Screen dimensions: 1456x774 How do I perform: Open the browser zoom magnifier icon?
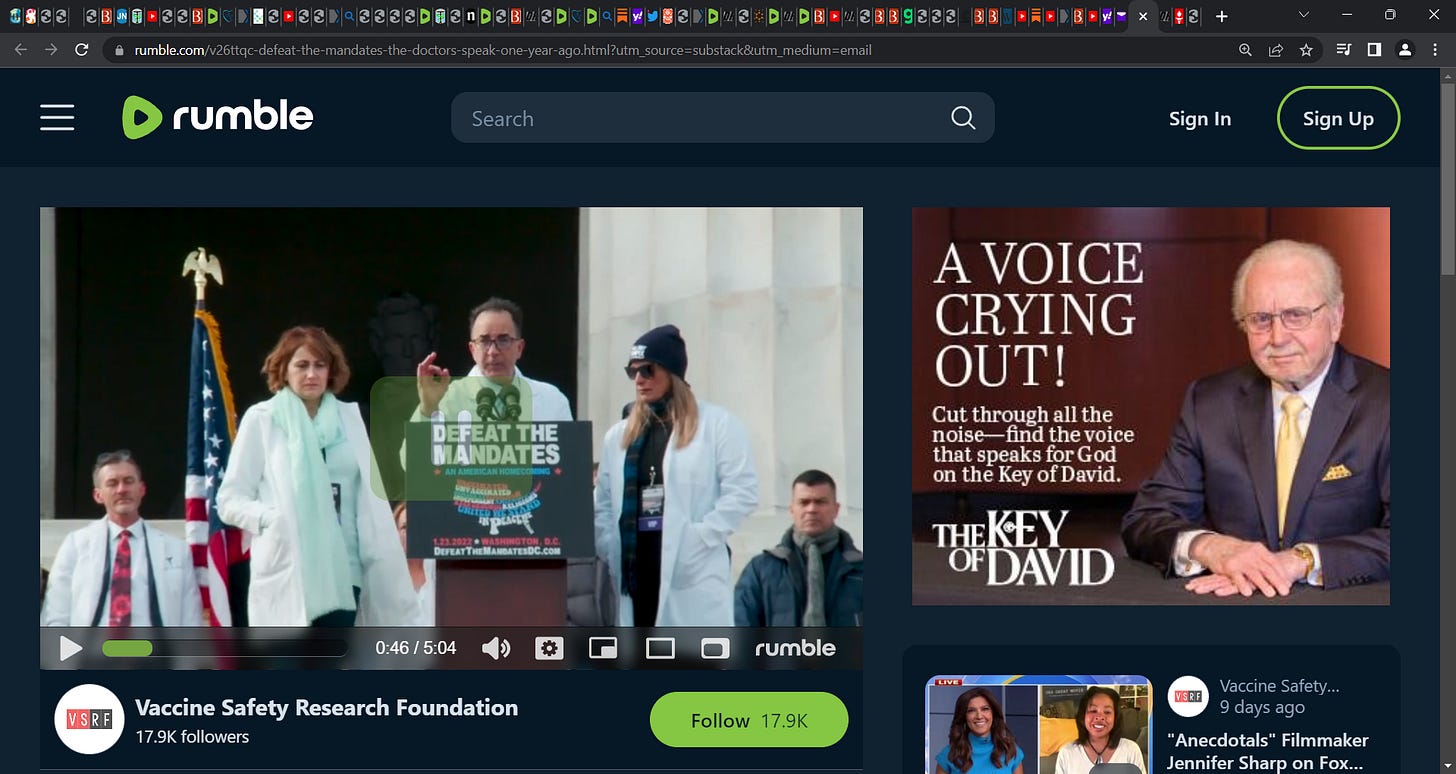click(1245, 50)
